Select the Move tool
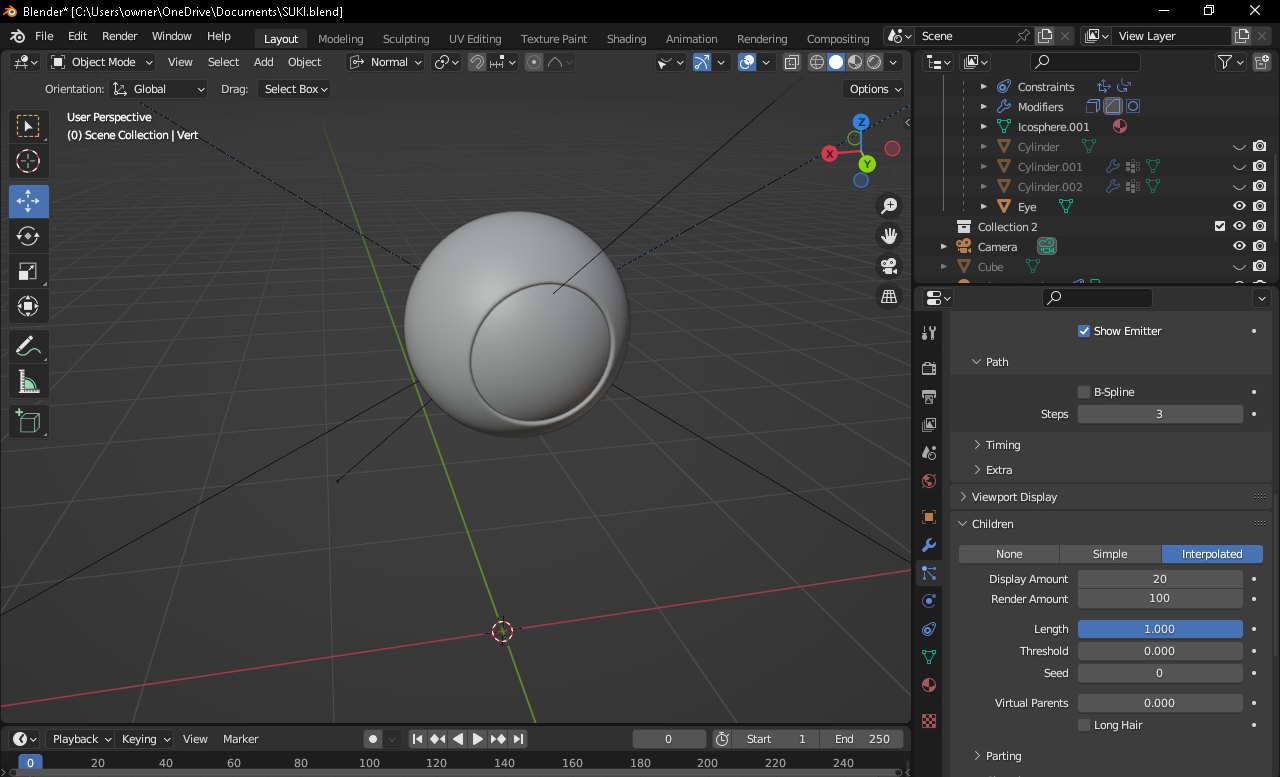This screenshot has width=1280, height=777. pos(28,201)
